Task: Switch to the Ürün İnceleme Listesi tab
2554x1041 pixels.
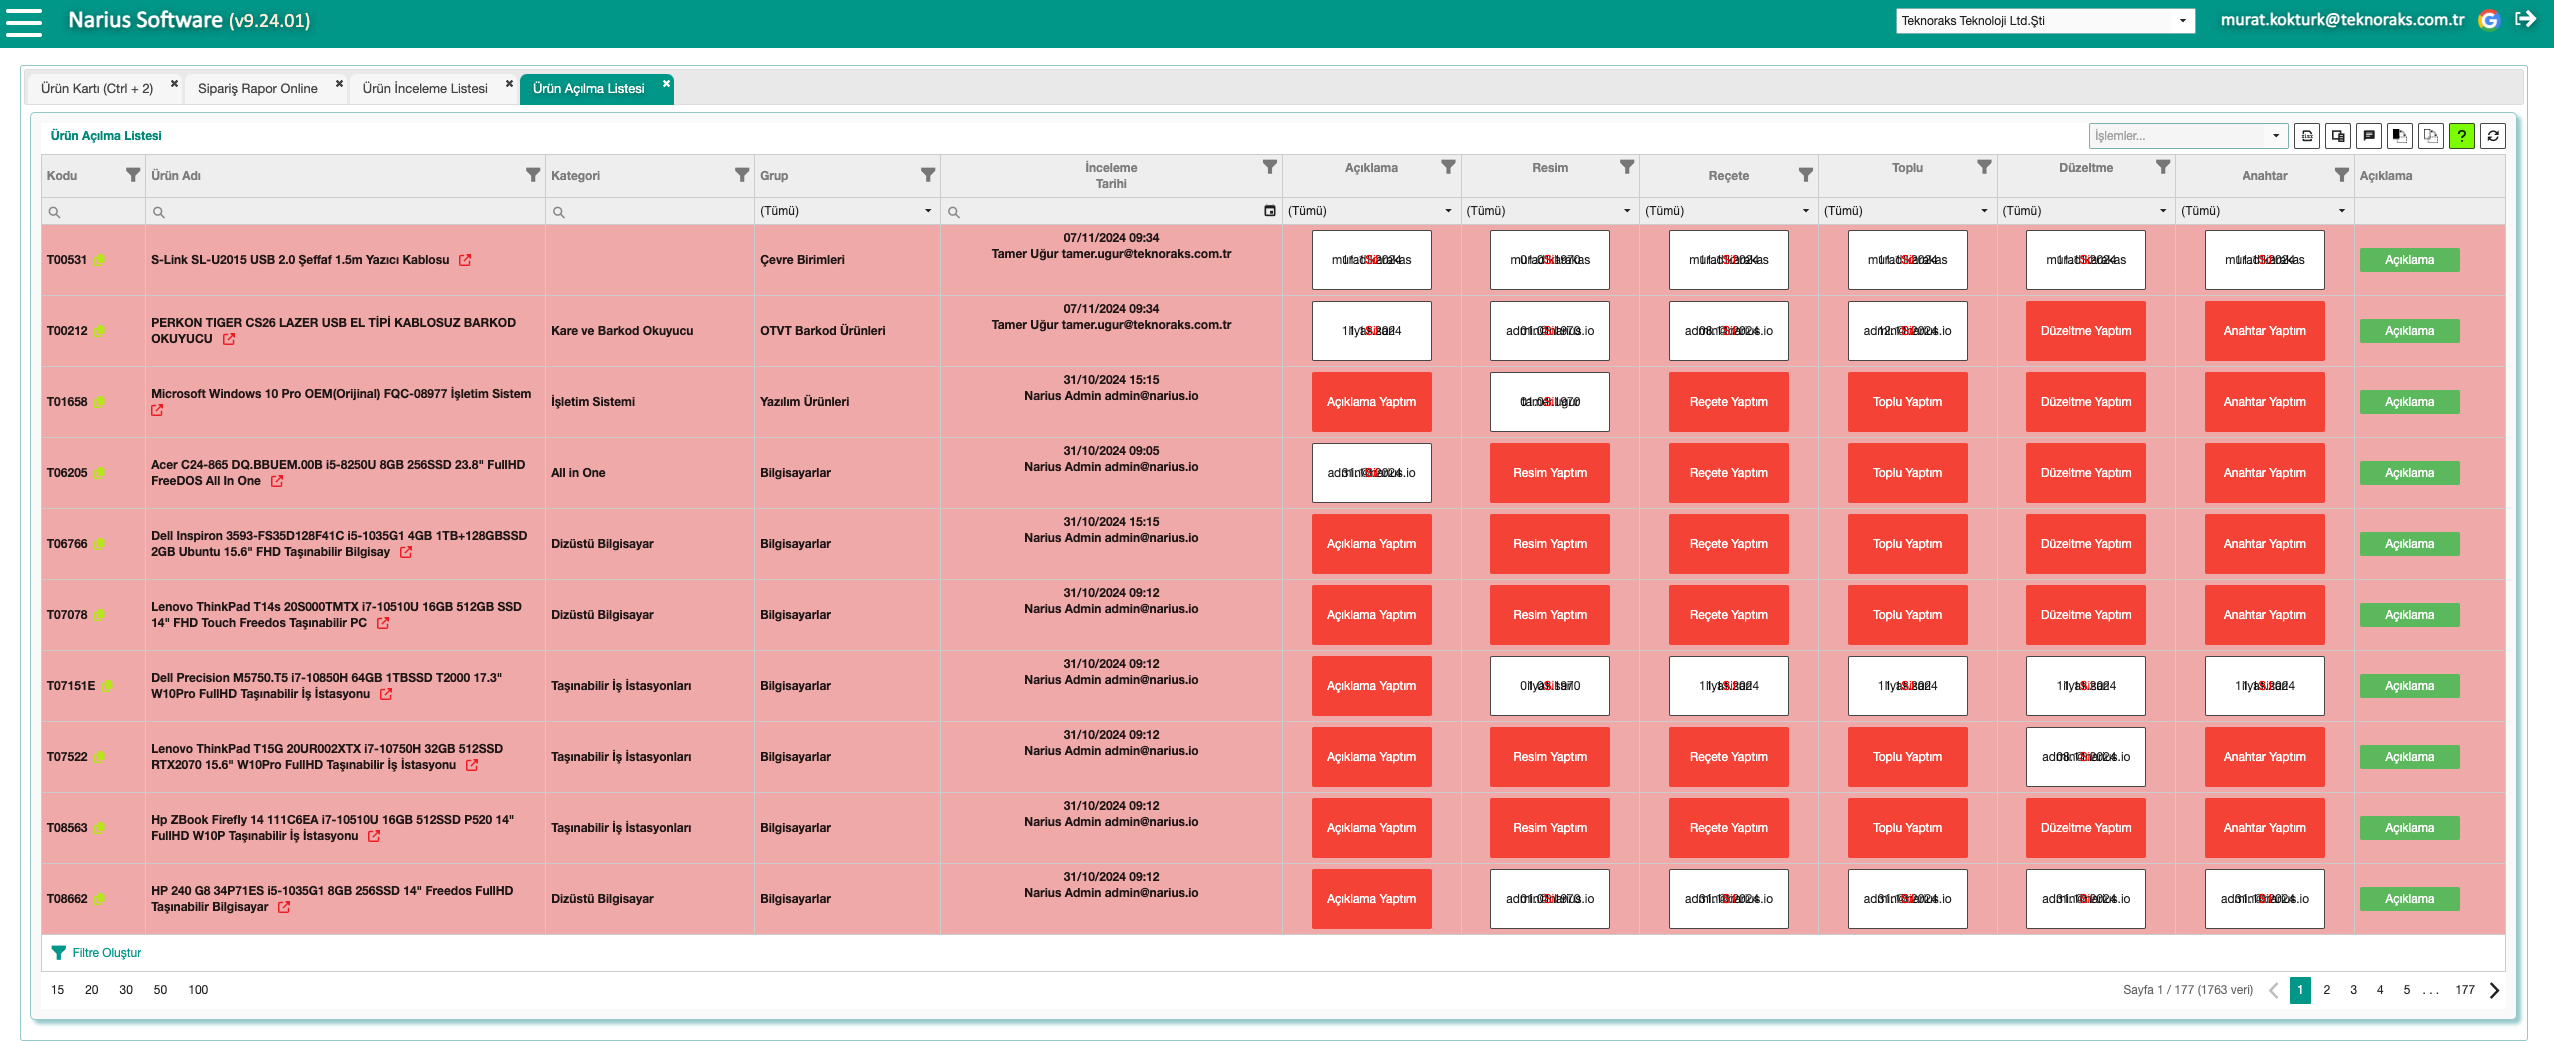Action: [424, 89]
